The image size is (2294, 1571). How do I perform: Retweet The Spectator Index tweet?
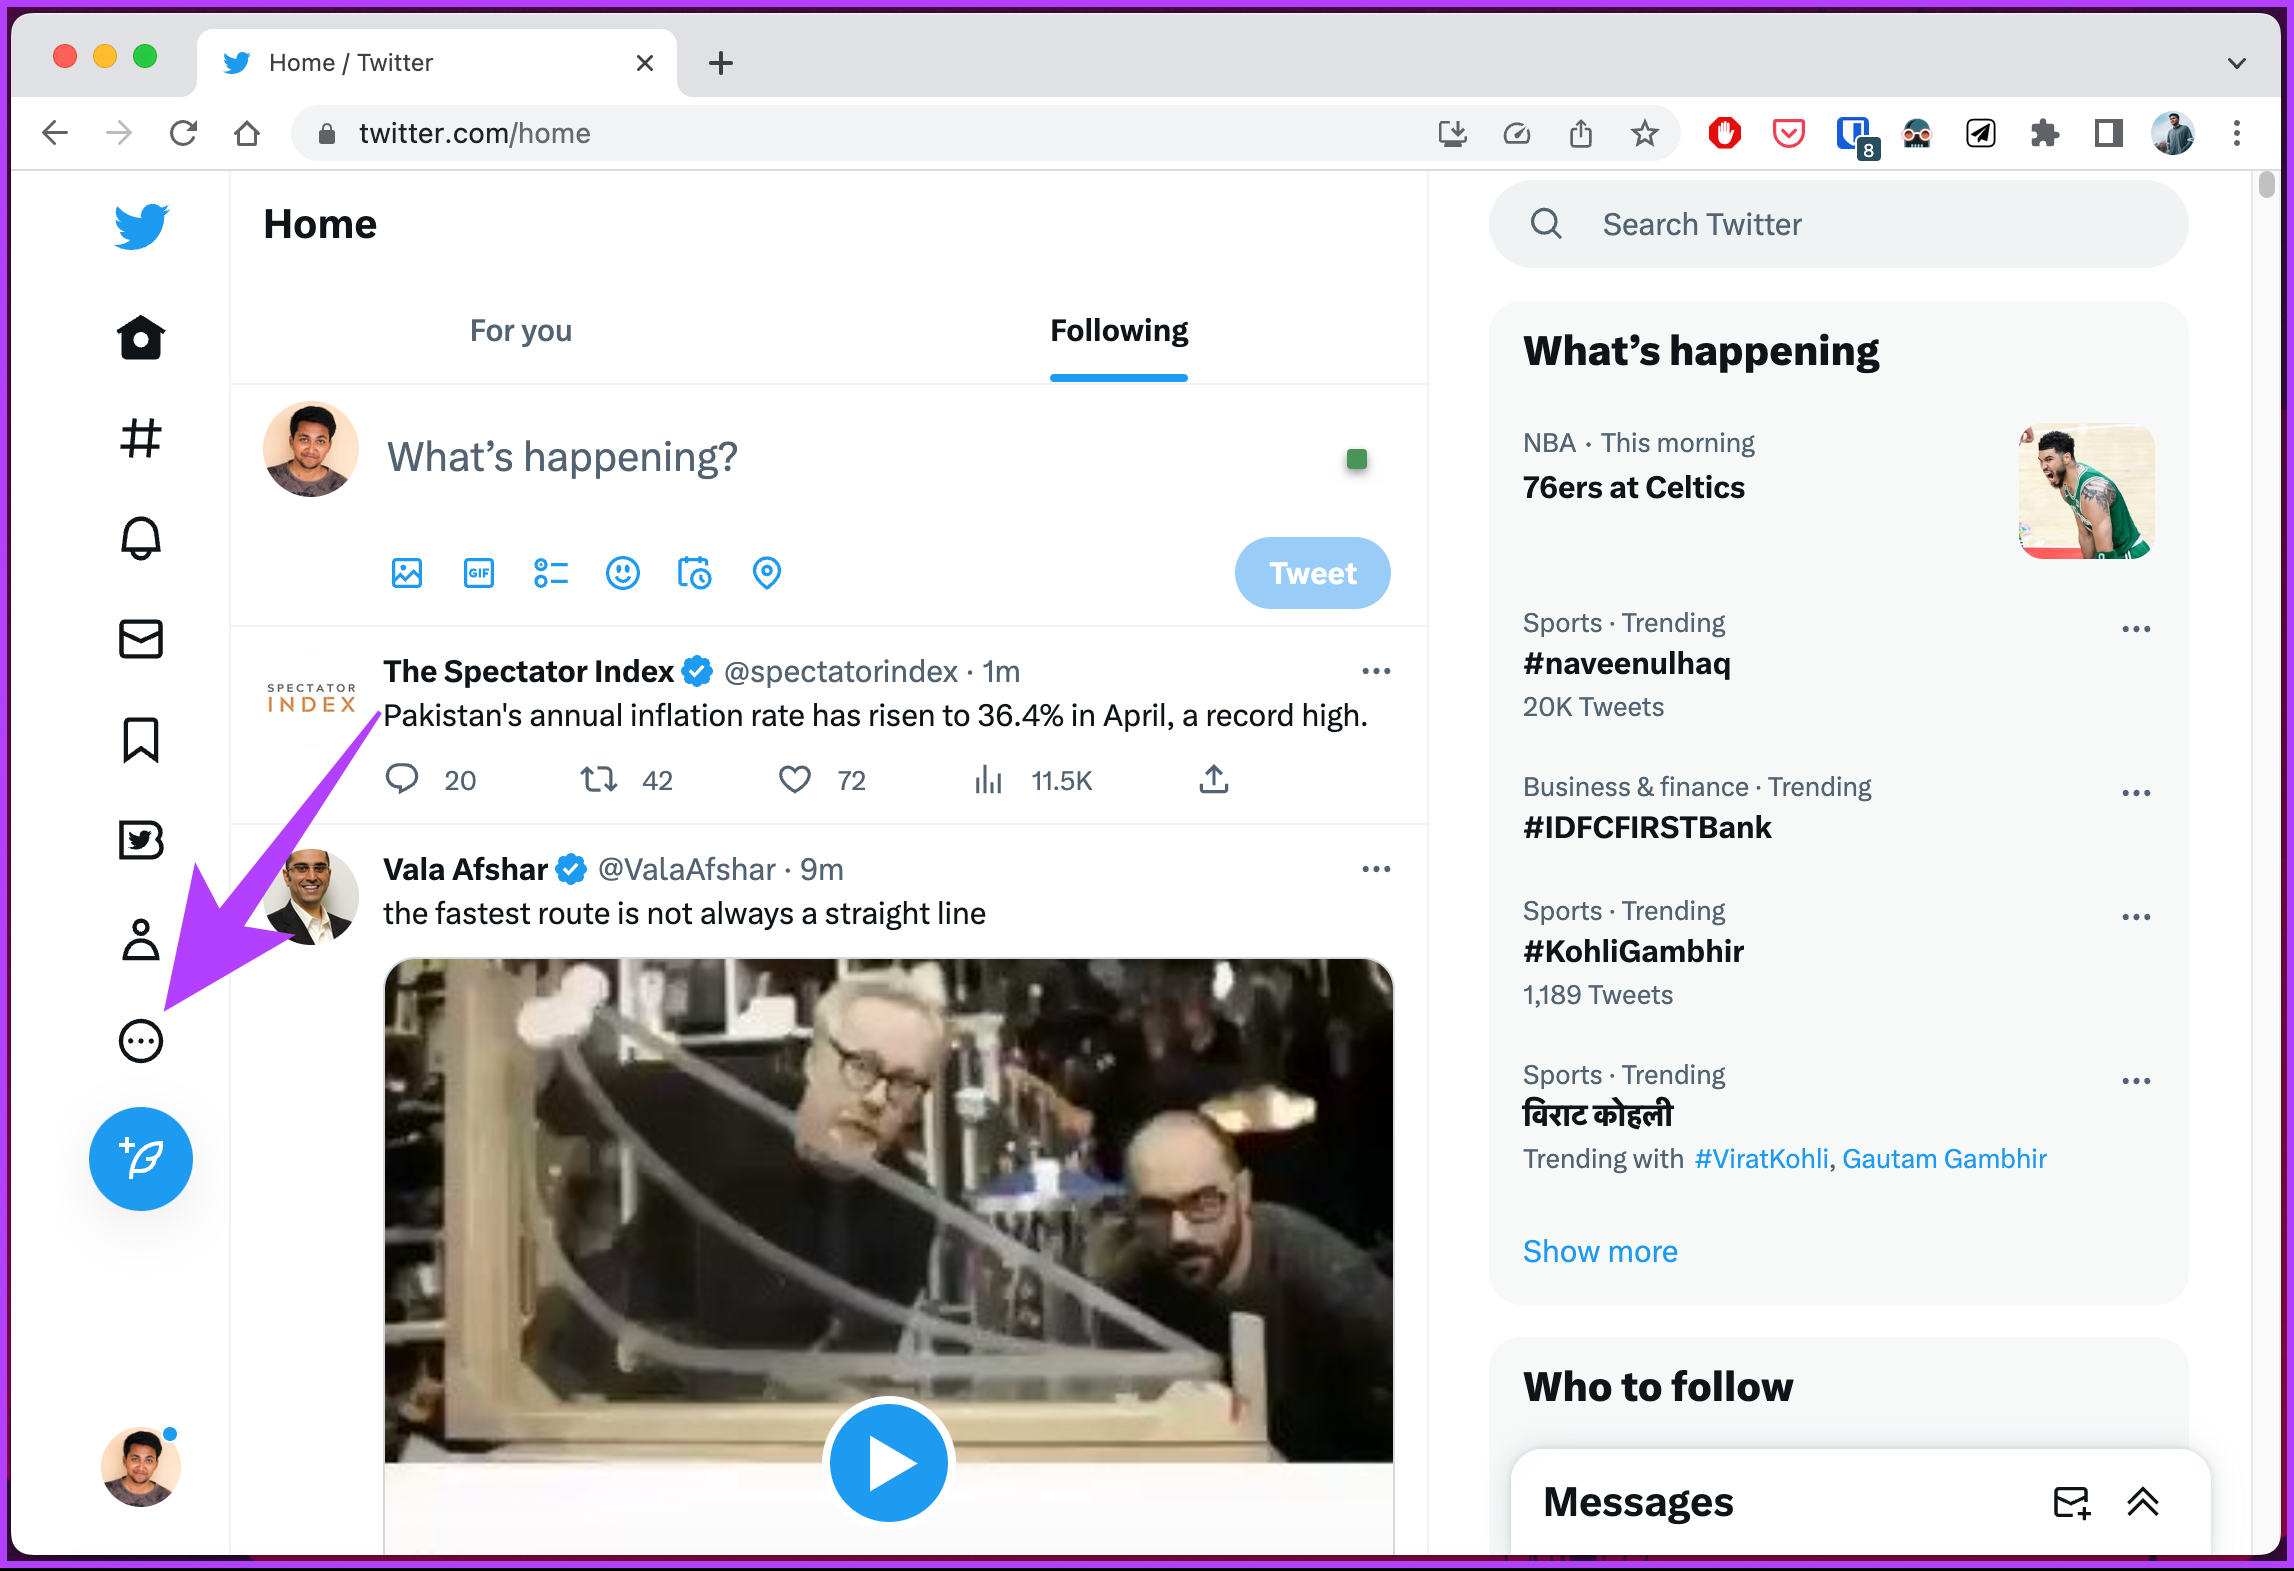coord(599,779)
